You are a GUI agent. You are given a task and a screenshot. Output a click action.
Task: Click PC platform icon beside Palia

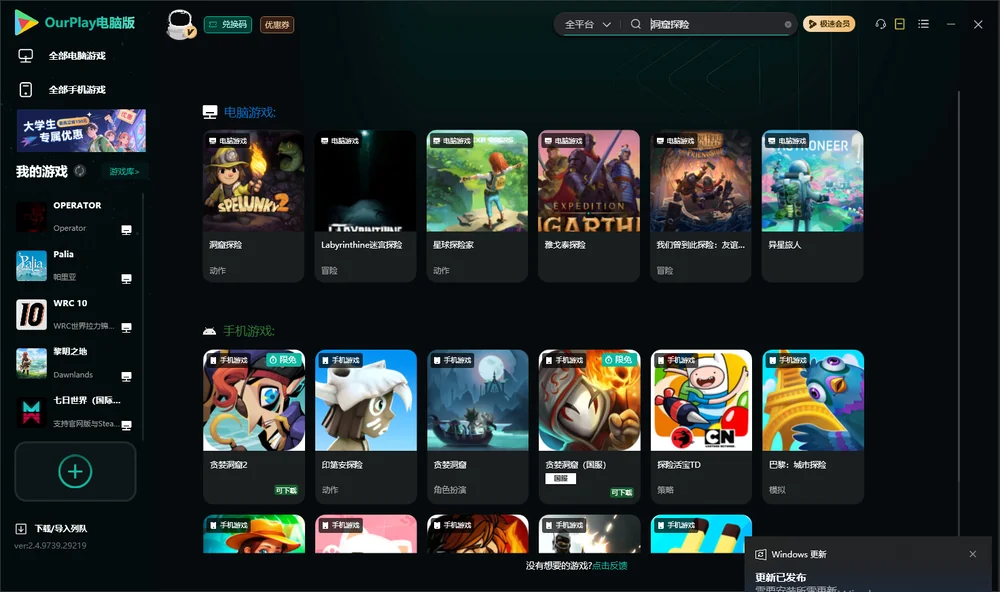(x=126, y=279)
